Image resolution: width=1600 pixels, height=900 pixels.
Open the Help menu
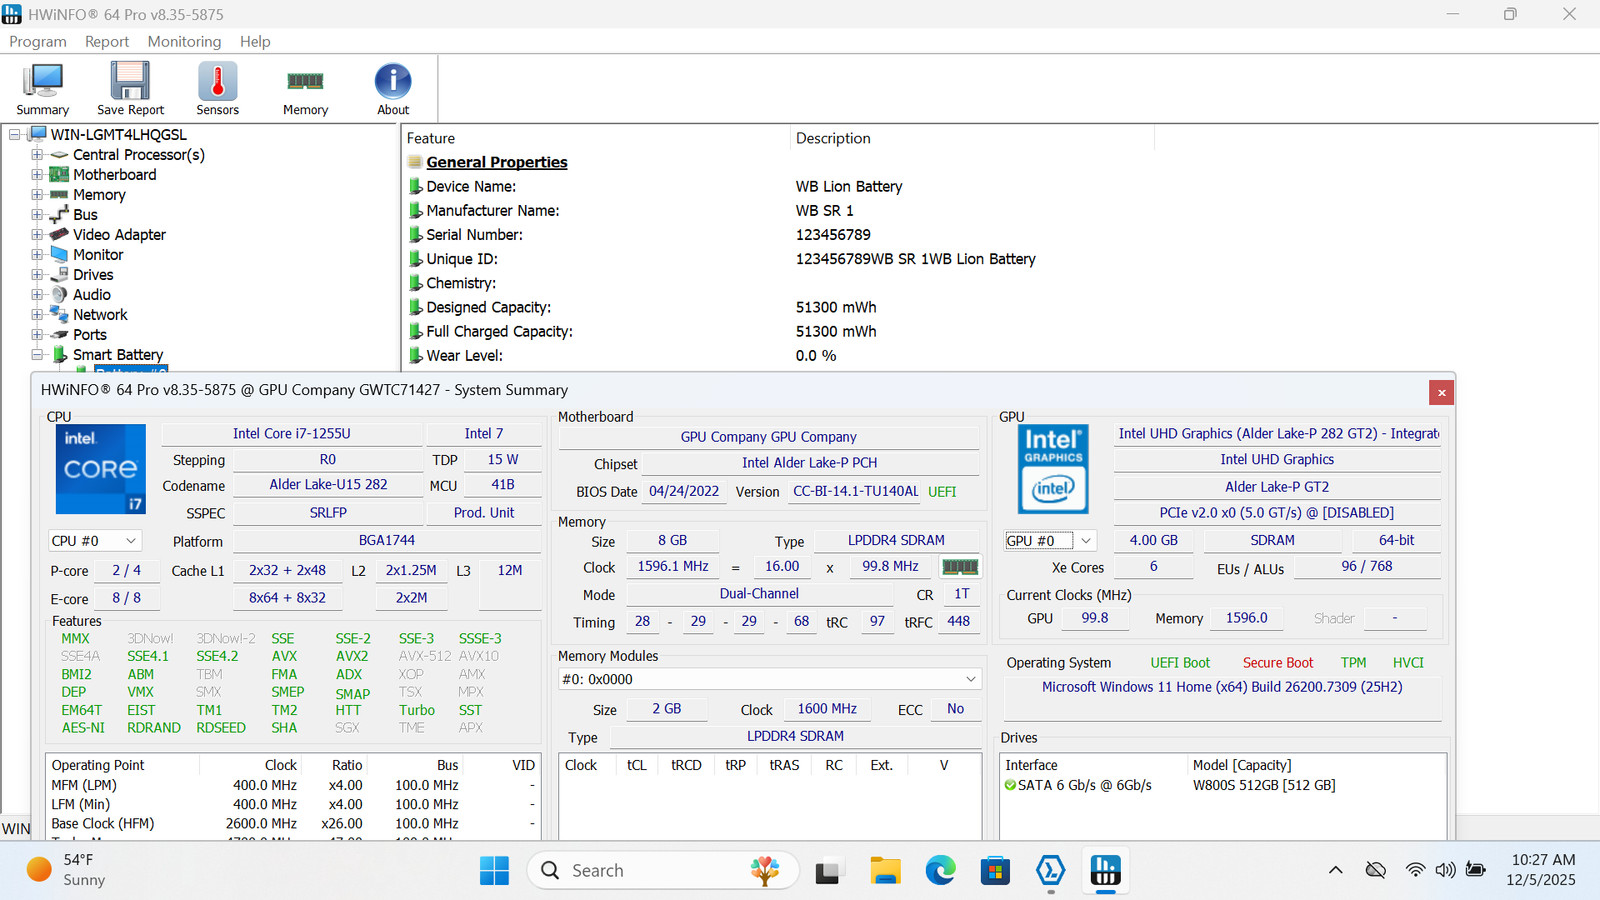coord(255,41)
